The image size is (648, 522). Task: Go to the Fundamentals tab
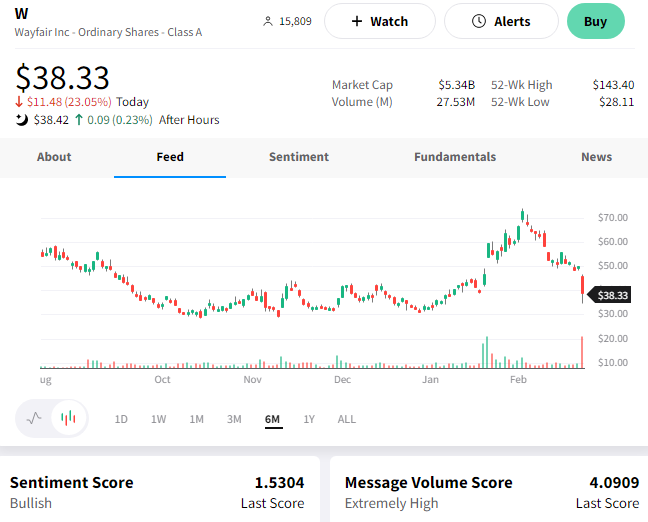point(455,157)
